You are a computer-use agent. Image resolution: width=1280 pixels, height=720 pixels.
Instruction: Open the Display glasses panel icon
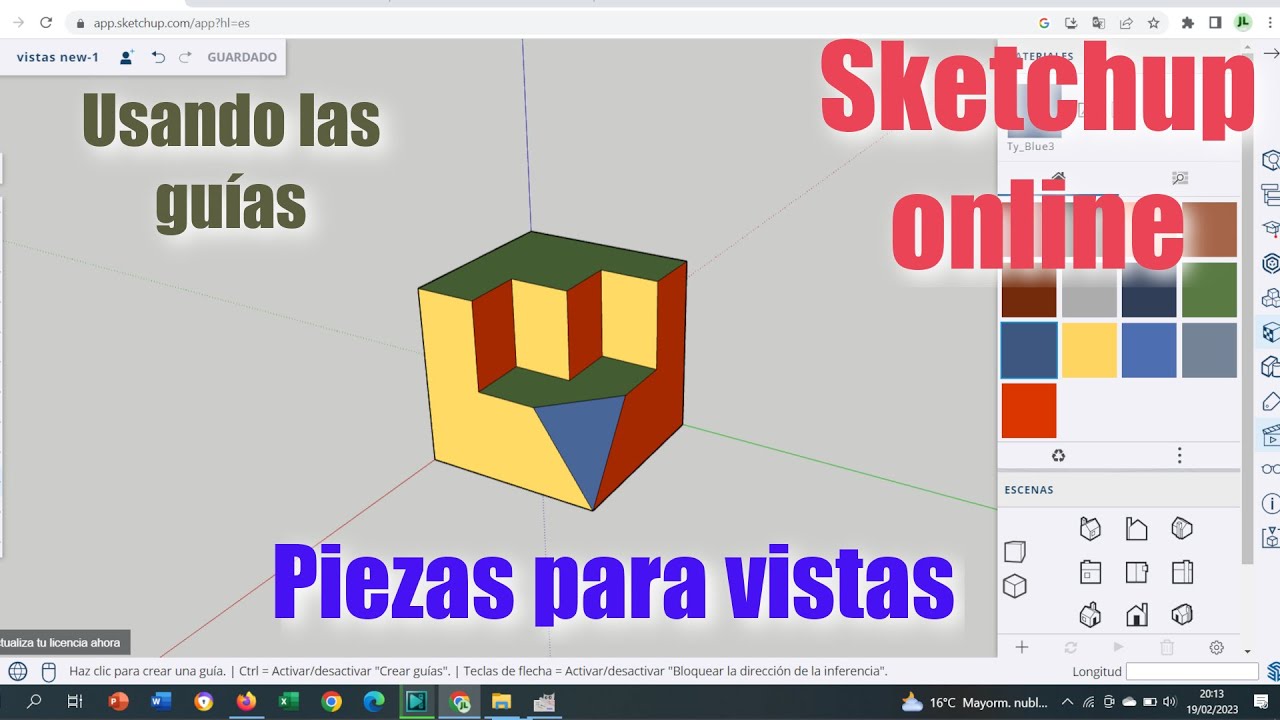point(1271,469)
